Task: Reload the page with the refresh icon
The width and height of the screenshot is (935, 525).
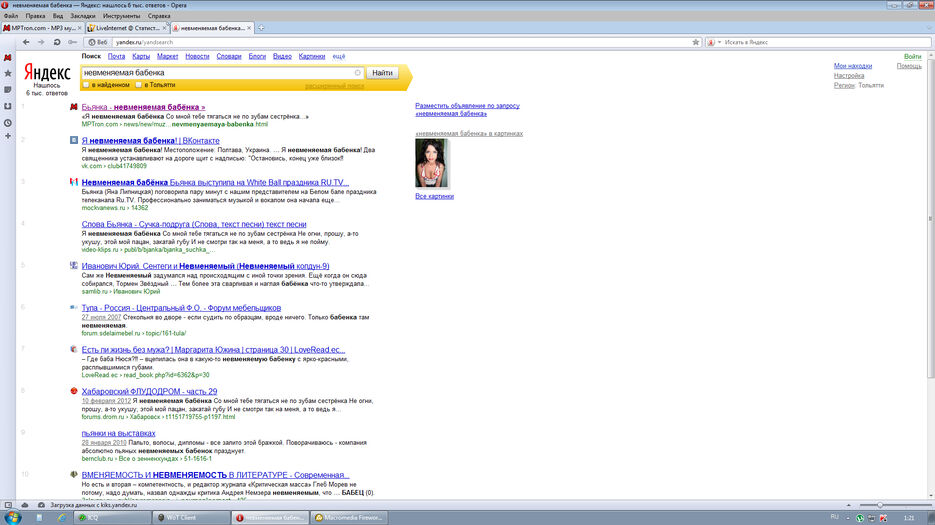Action: 57,42
